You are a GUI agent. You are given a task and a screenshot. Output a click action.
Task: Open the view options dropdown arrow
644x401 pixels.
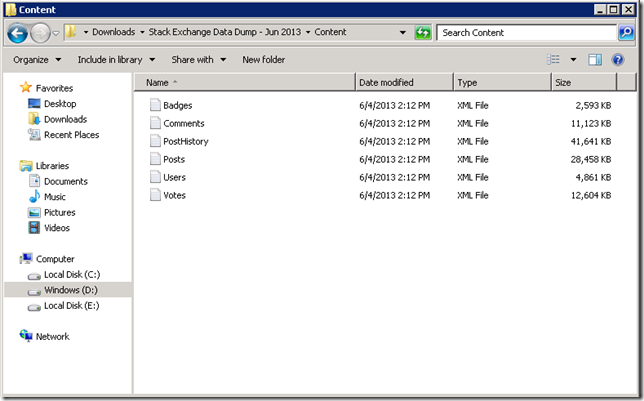click(x=573, y=60)
